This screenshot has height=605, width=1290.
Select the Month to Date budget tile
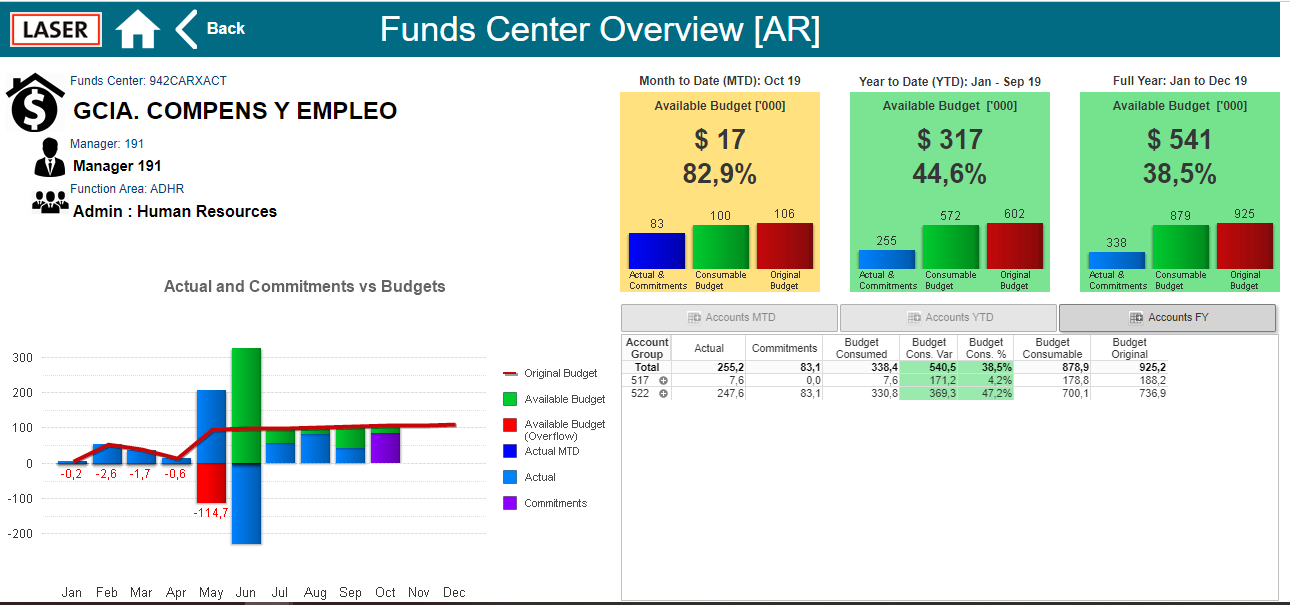[720, 192]
